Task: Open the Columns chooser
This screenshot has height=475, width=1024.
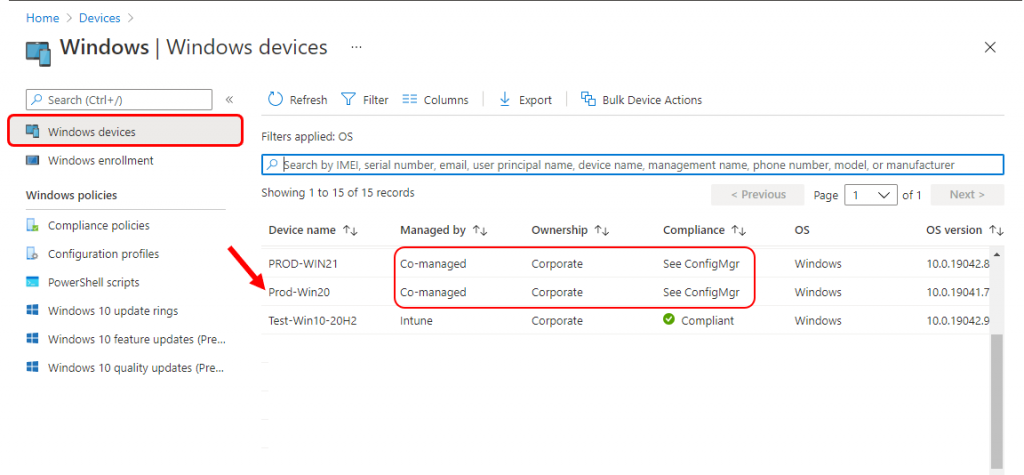Action: [x=436, y=99]
